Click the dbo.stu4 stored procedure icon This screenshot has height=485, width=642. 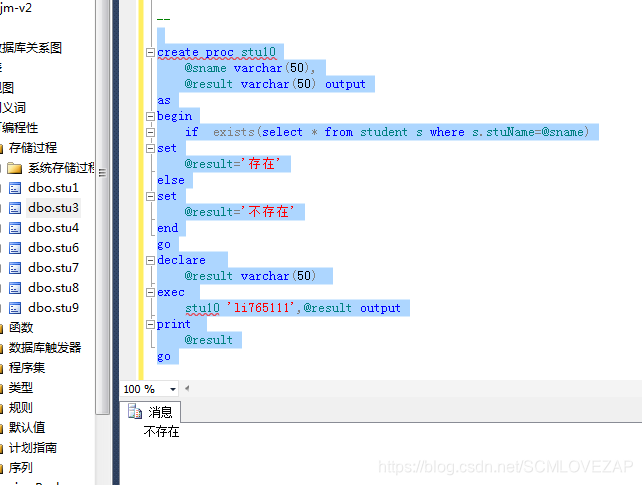(15, 228)
